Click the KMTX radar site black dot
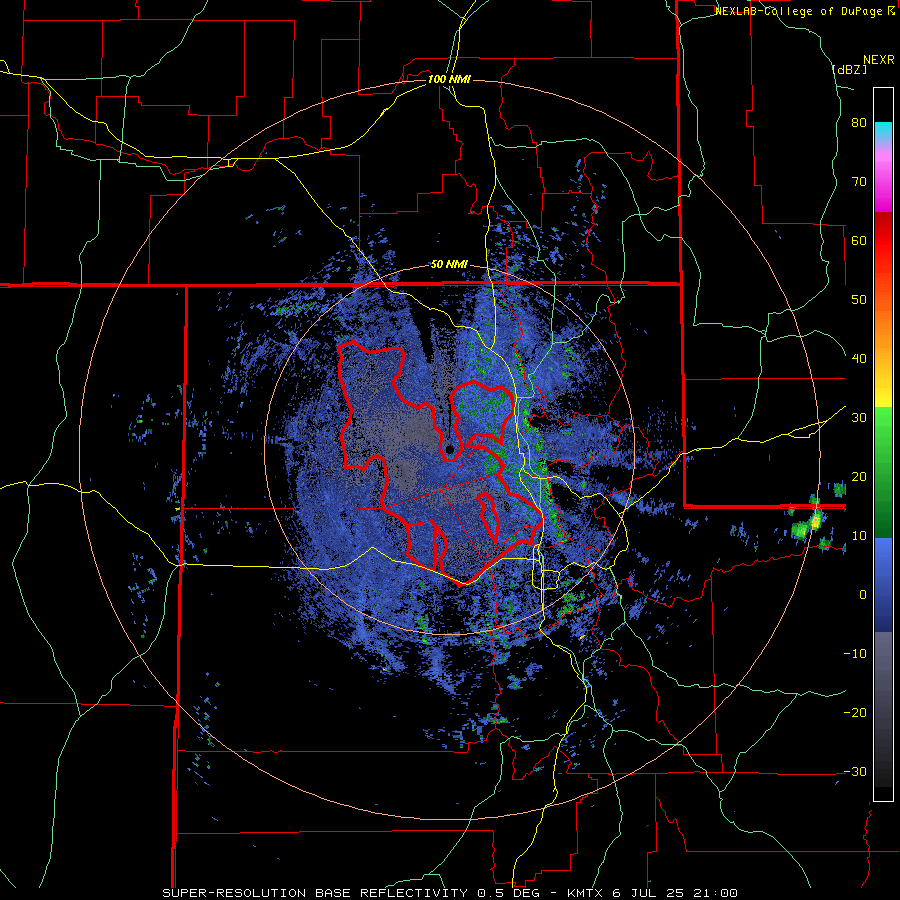This screenshot has width=900, height=900. (x=449, y=449)
